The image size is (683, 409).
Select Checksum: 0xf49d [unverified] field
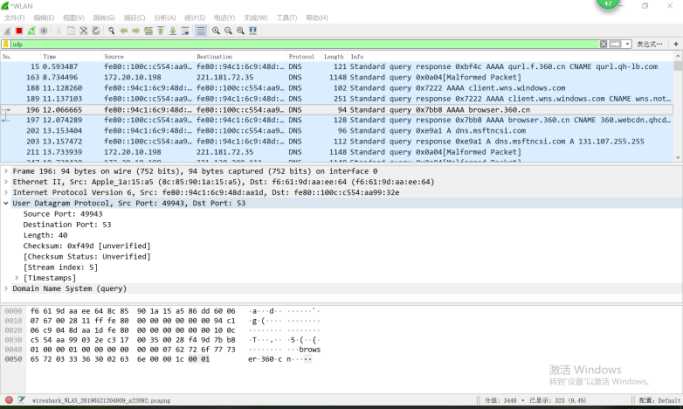coord(87,246)
